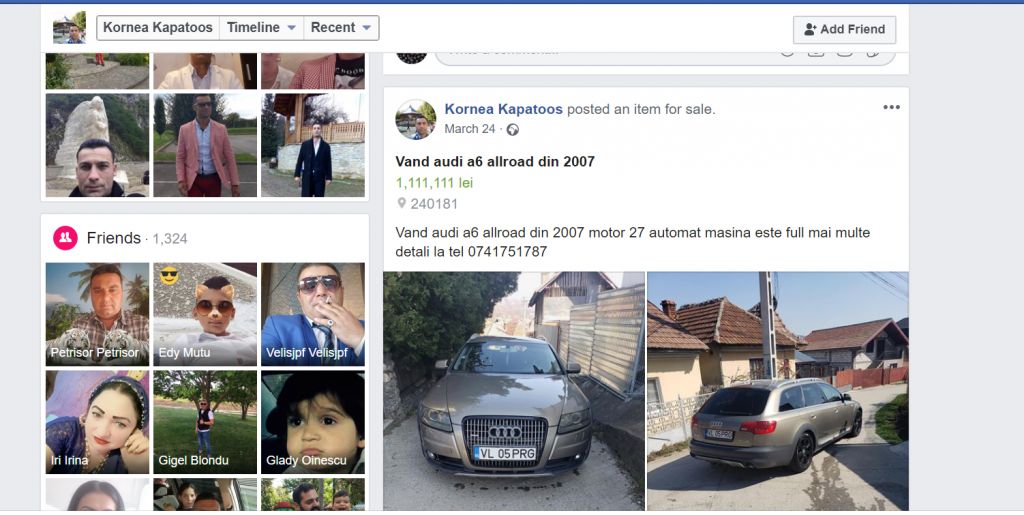Click the Kornea Kapatoos header tab
Screen dimensions: 1024x515
(158, 27)
